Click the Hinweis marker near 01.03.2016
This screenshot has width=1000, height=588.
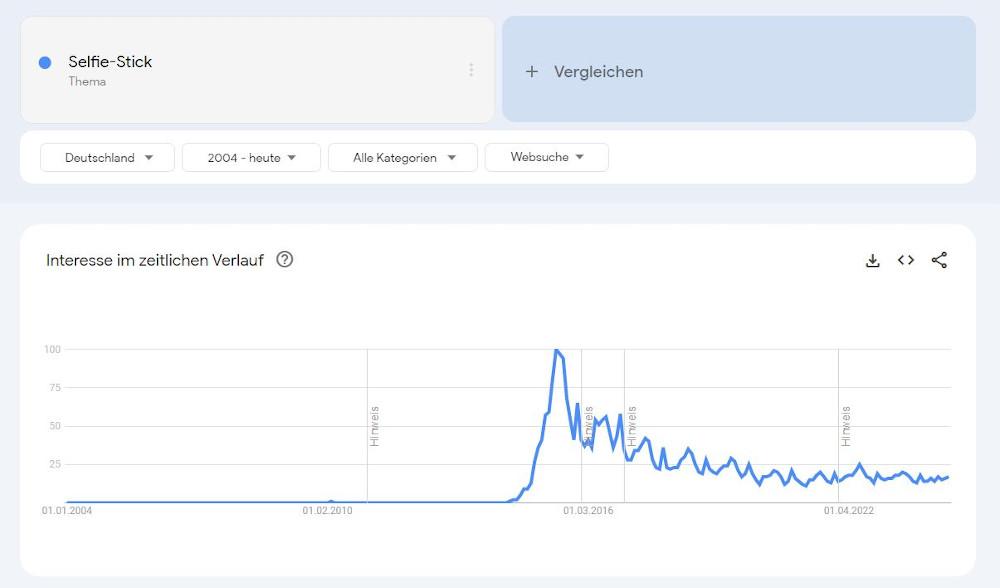tap(588, 425)
